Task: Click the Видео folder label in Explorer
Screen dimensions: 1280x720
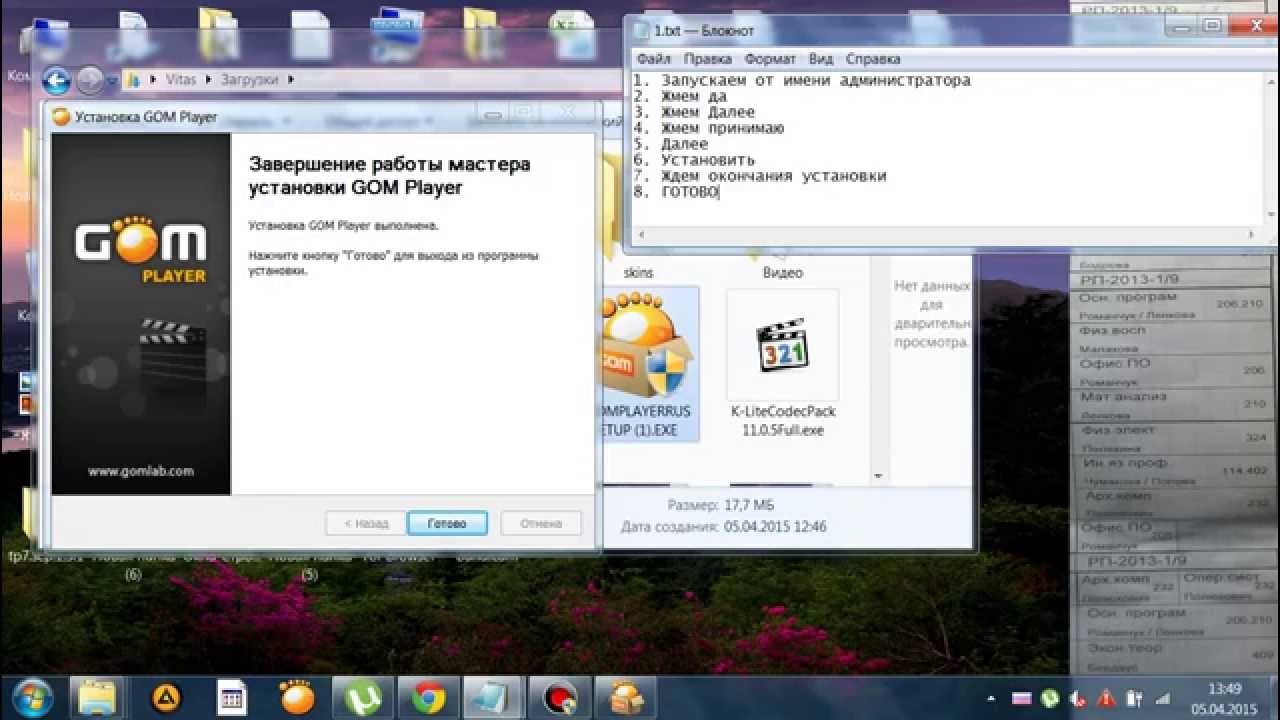Action: click(782, 273)
